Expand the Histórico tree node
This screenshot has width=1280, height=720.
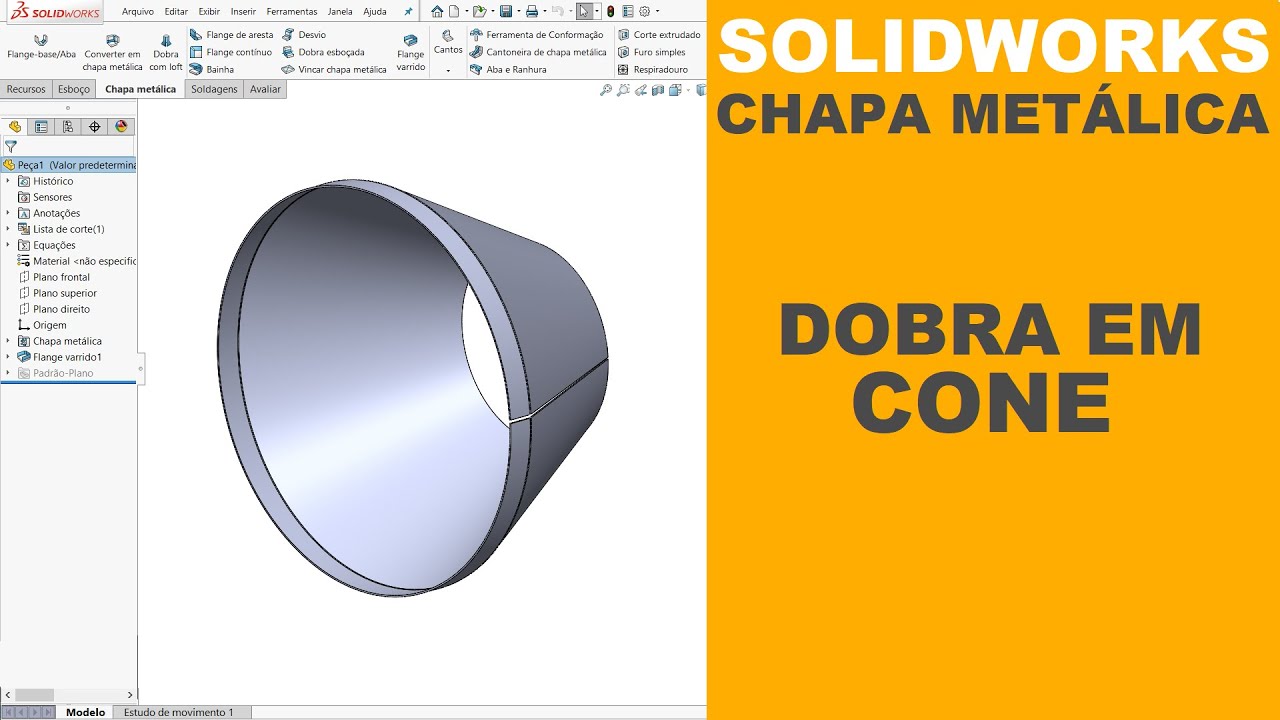click(x=8, y=181)
